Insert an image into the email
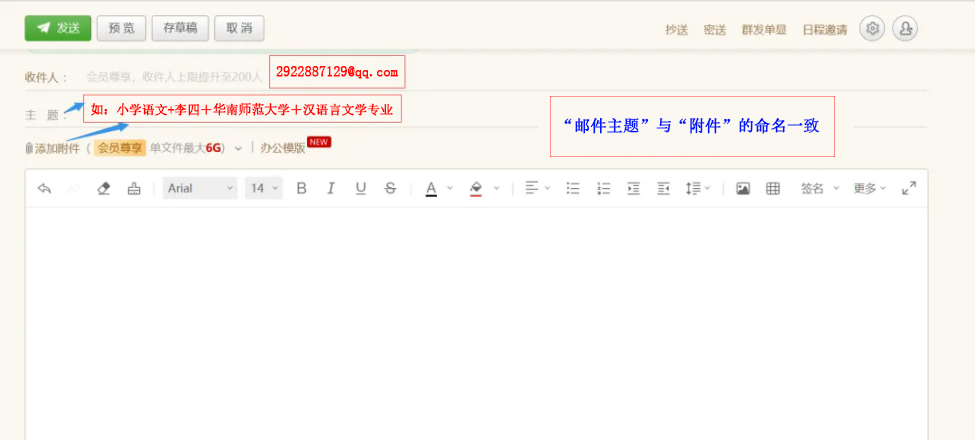The image size is (975, 440). [742, 188]
